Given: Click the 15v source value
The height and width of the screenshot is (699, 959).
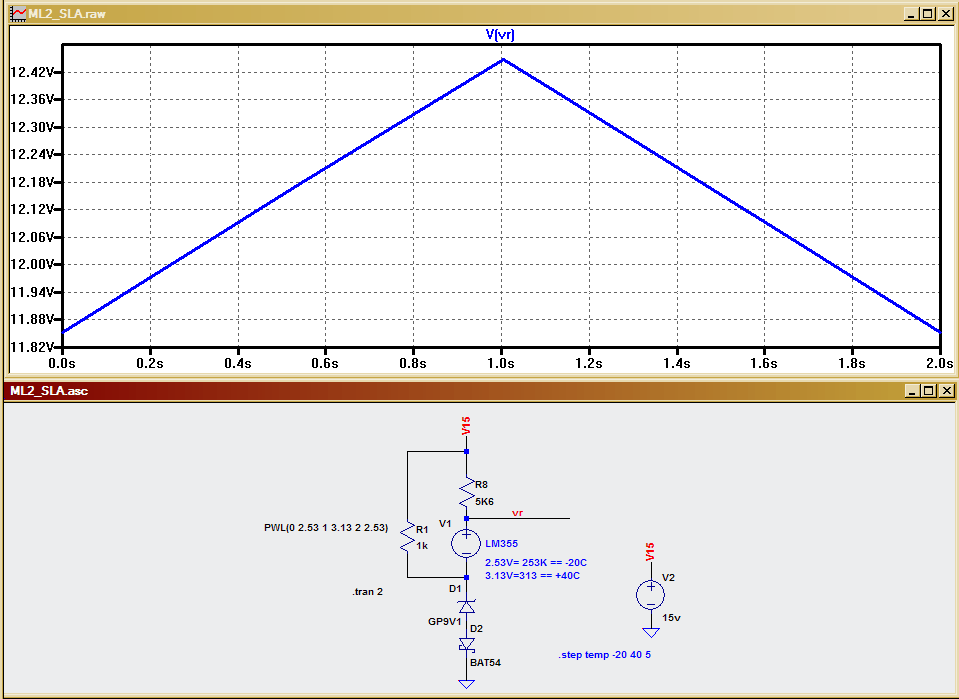Looking at the screenshot, I should pyautogui.click(x=672, y=618).
